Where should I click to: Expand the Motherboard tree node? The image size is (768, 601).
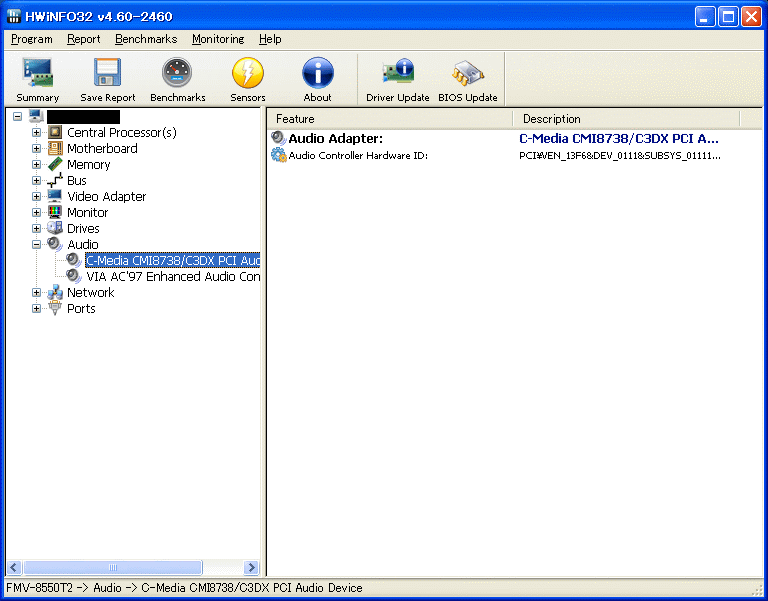pos(37,149)
